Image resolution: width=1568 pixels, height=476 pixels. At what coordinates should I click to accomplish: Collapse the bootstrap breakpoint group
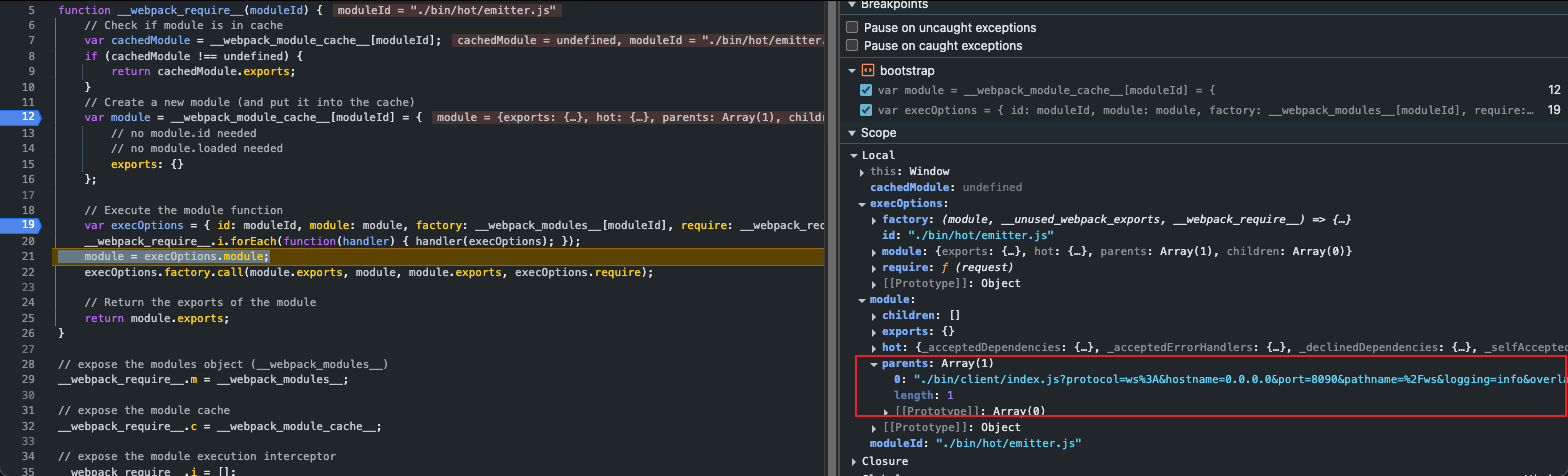(x=852, y=71)
